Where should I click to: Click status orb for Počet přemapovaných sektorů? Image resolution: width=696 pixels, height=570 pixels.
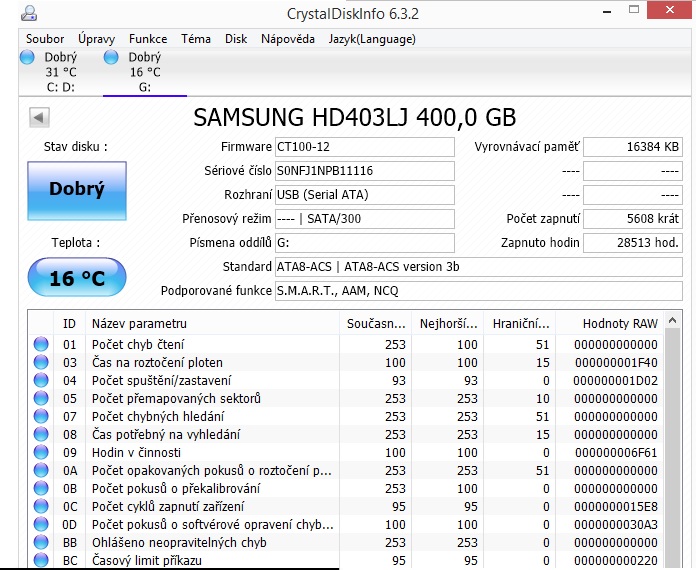coord(41,398)
